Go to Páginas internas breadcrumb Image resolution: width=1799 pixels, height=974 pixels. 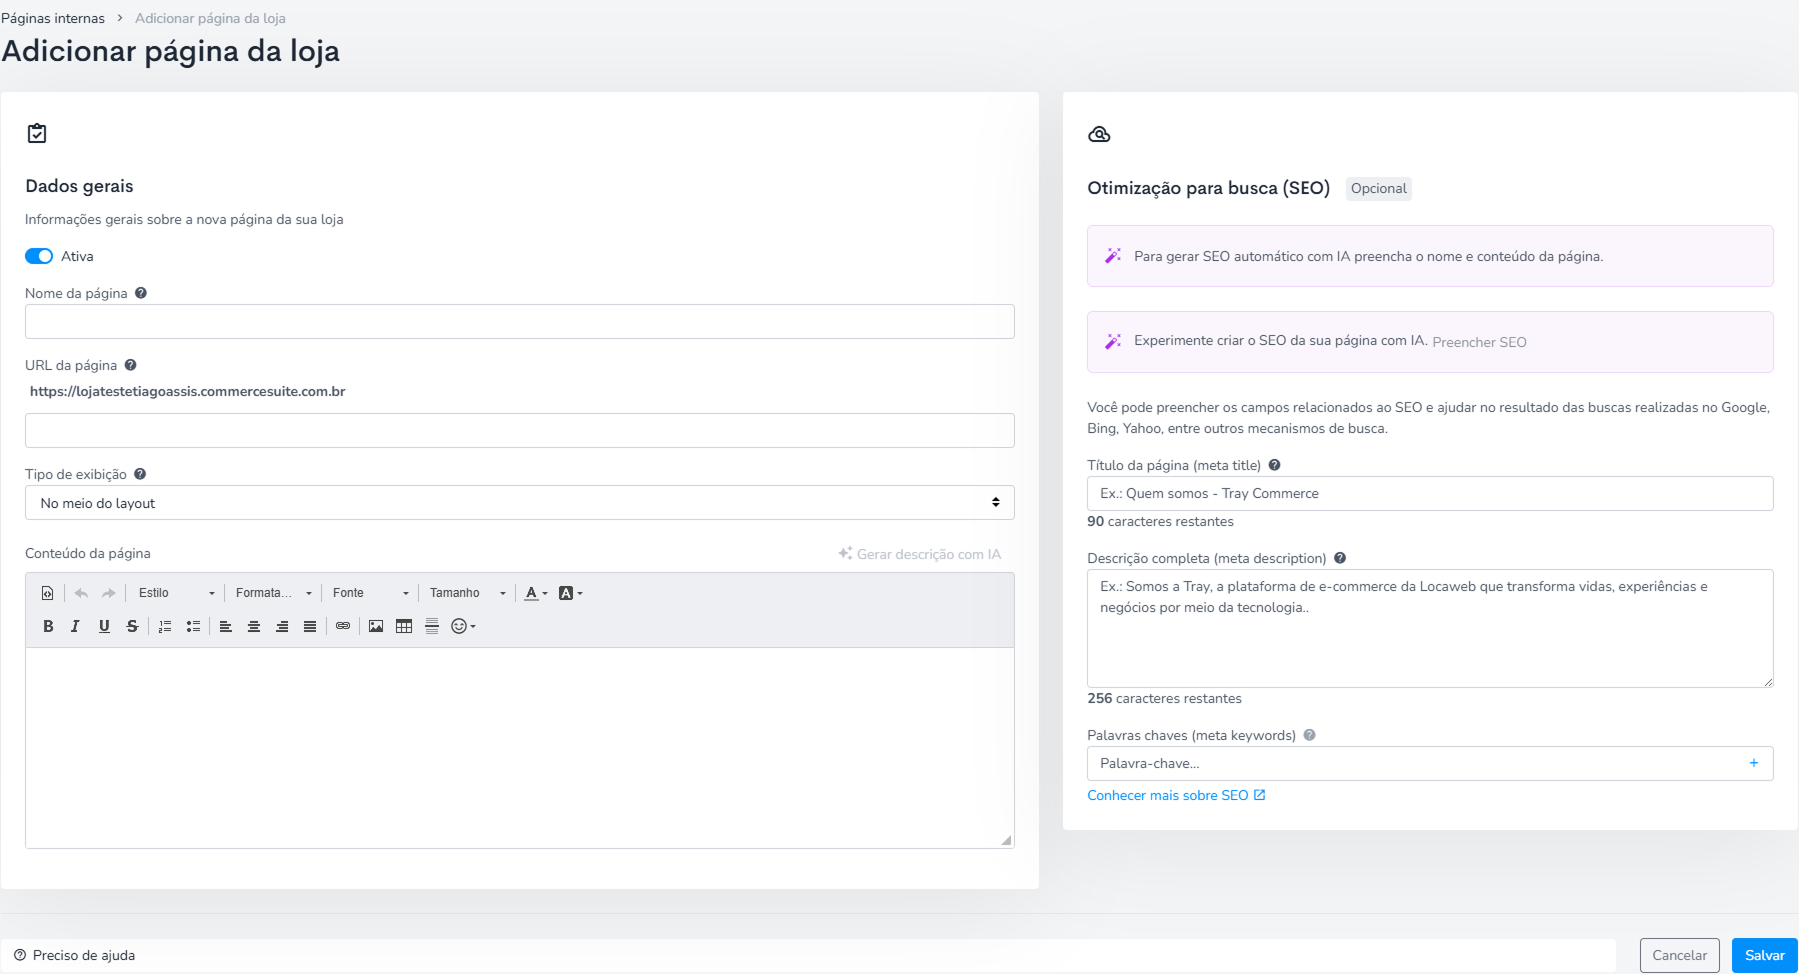[x=53, y=18]
